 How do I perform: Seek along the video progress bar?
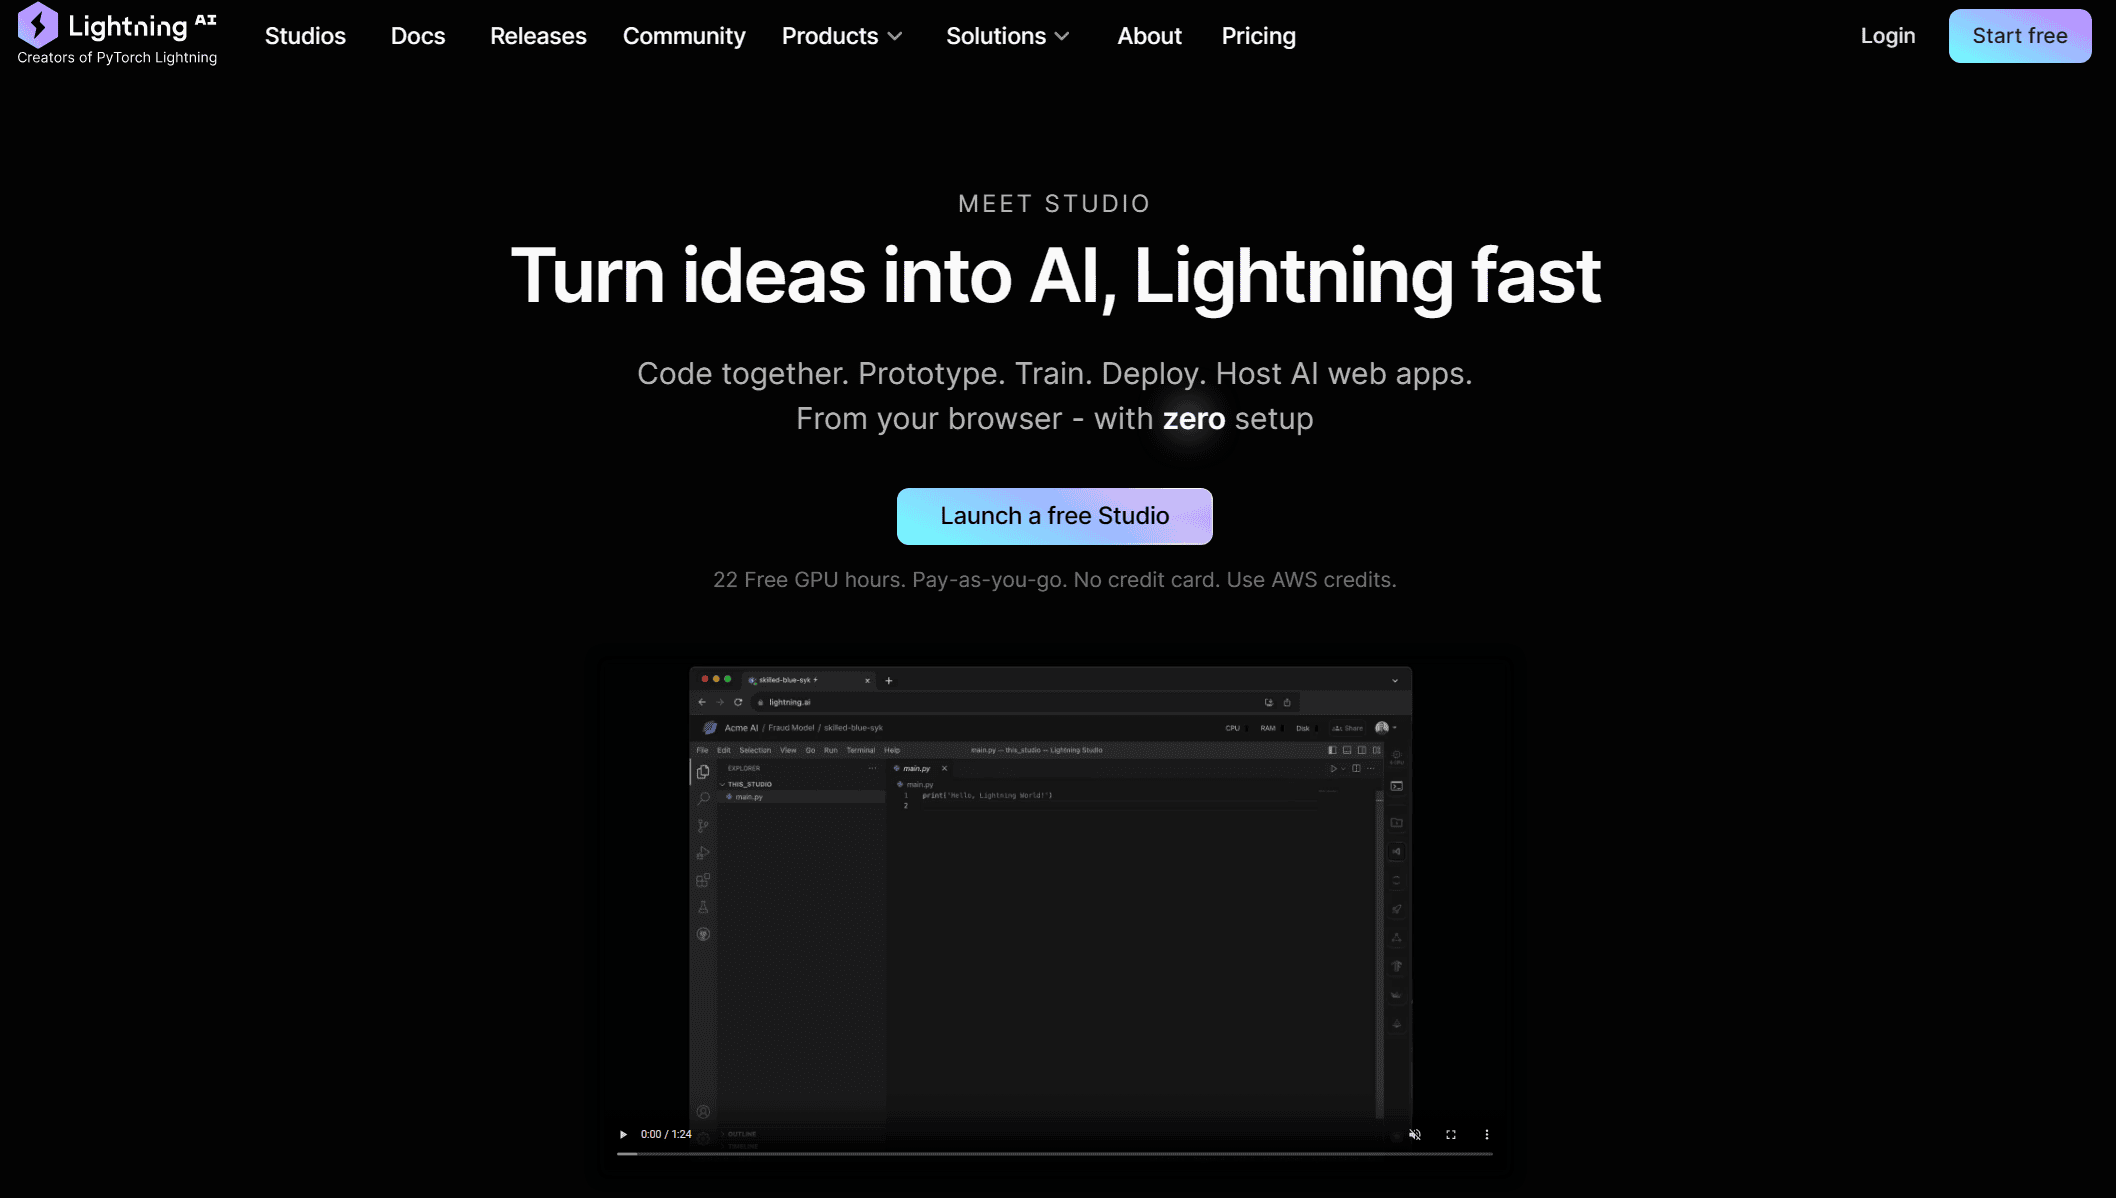point(1055,1154)
